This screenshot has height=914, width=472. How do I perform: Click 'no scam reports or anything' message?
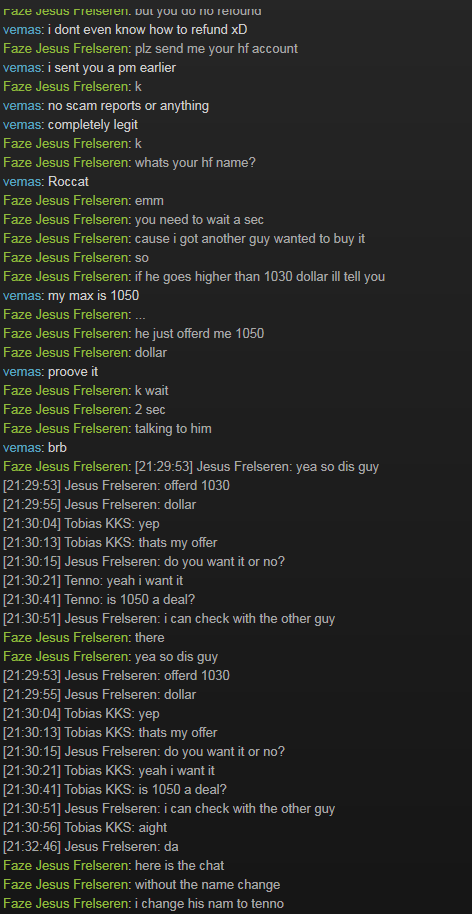click(128, 106)
